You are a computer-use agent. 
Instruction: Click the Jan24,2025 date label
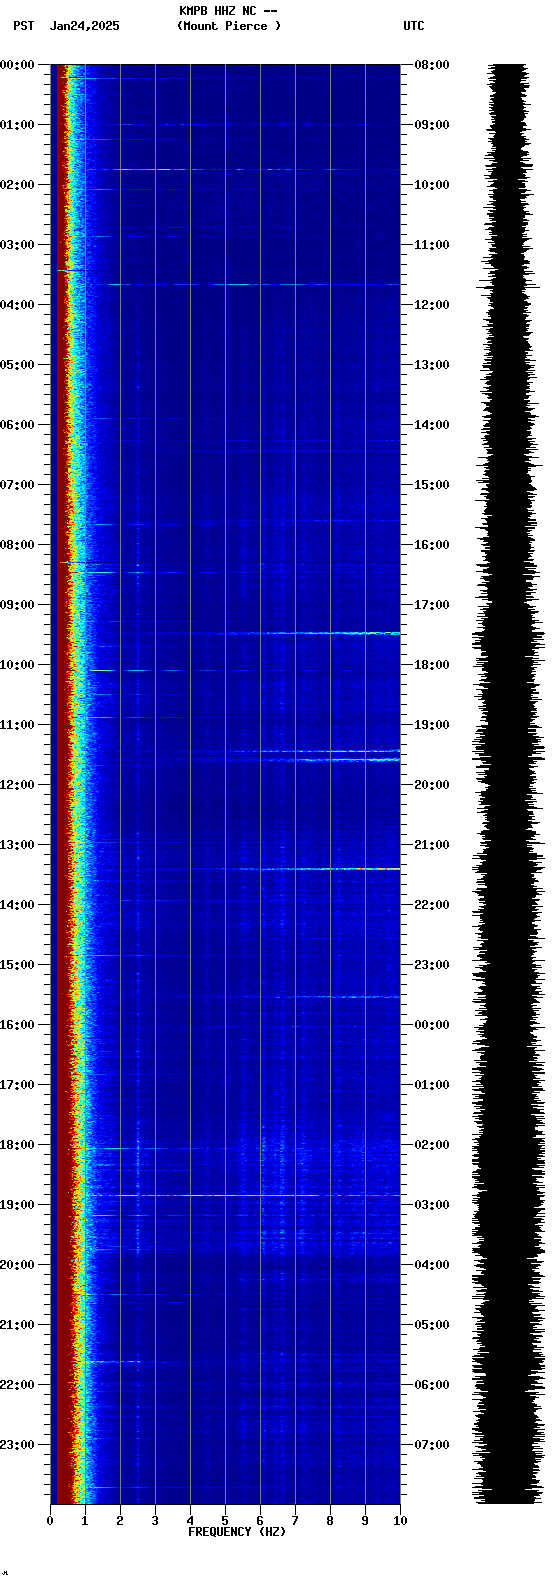click(84, 26)
